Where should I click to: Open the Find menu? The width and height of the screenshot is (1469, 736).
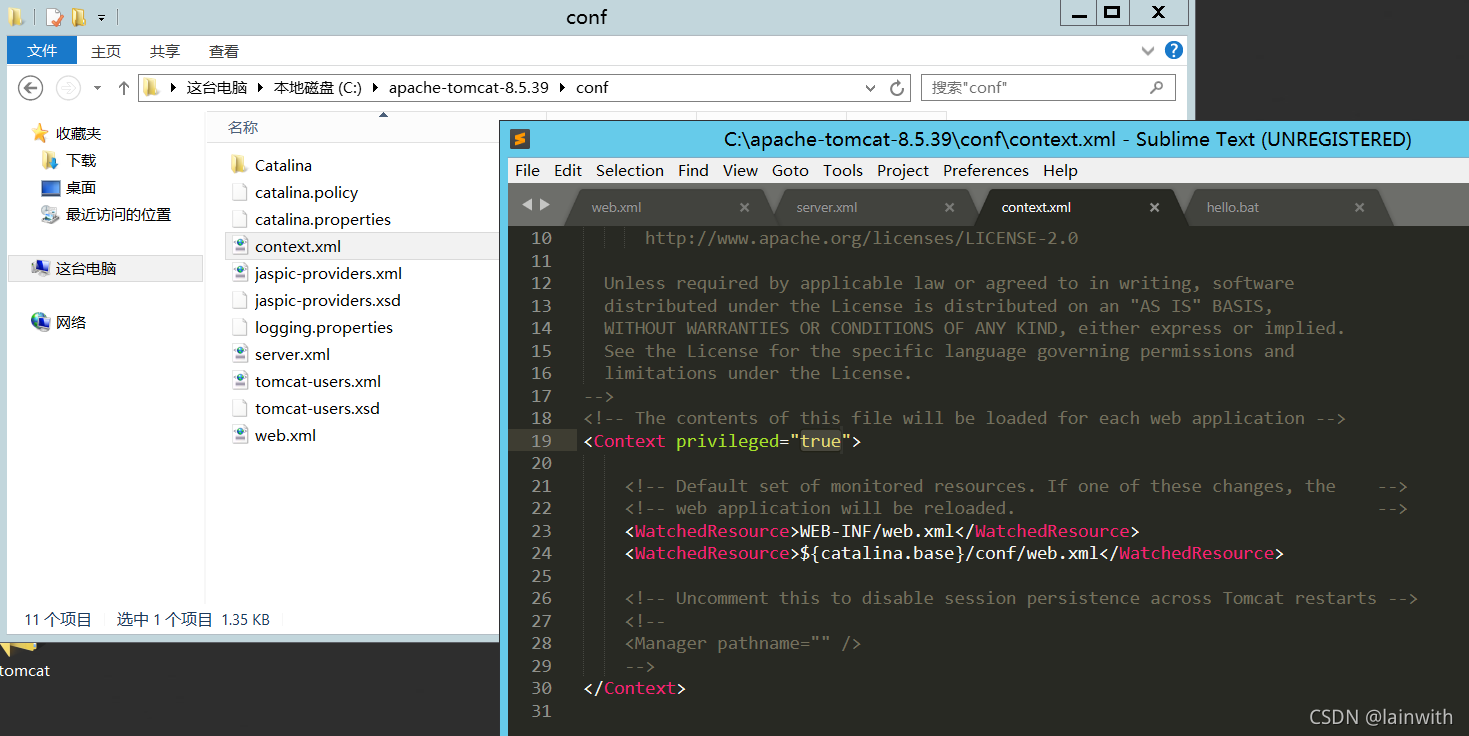point(693,170)
